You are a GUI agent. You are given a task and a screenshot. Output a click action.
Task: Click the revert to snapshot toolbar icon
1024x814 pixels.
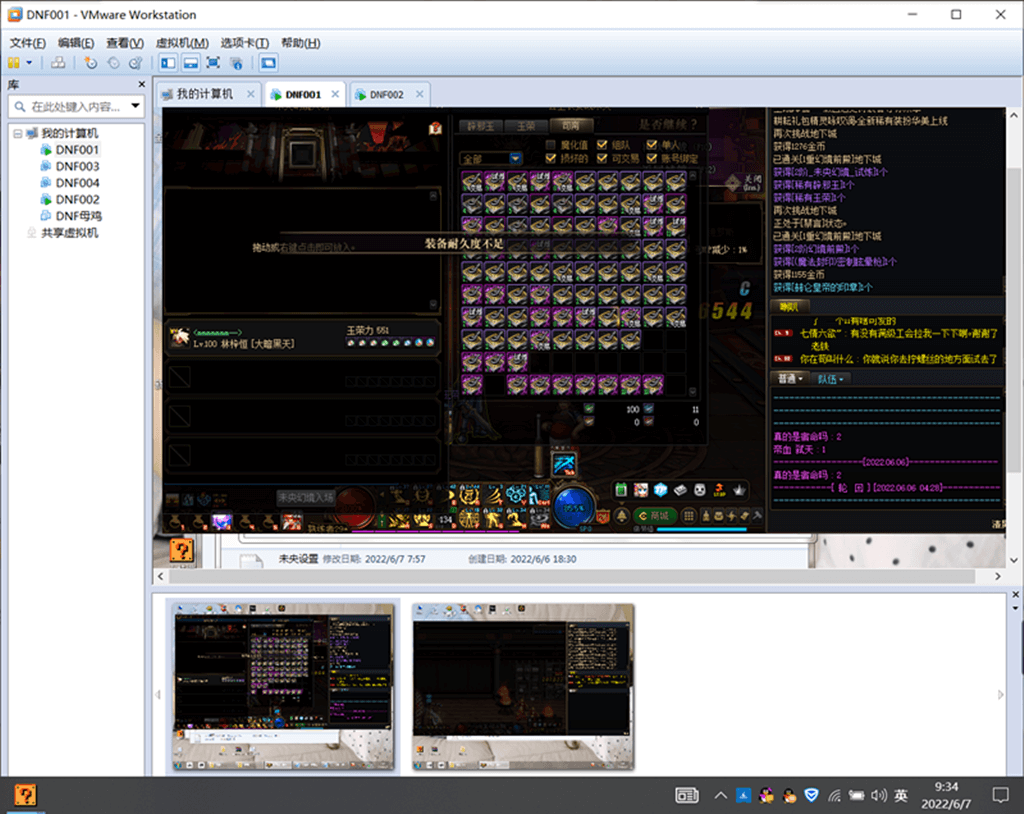(x=113, y=63)
